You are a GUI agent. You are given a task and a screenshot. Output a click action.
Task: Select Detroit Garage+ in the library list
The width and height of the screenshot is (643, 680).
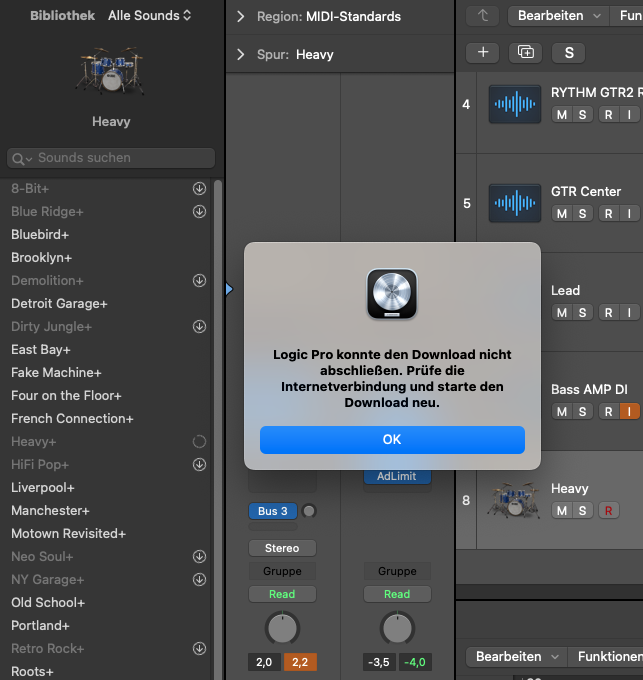coord(59,304)
